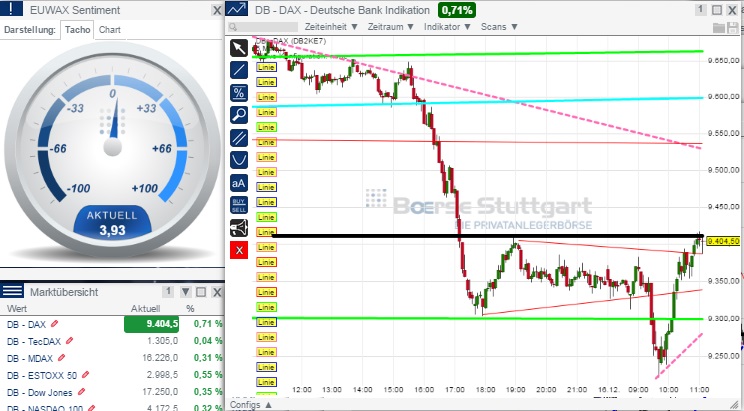The height and width of the screenshot is (411, 744).
Task: Click the pencil icon beside DB - ESTOXX 50
Action: click(85, 374)
